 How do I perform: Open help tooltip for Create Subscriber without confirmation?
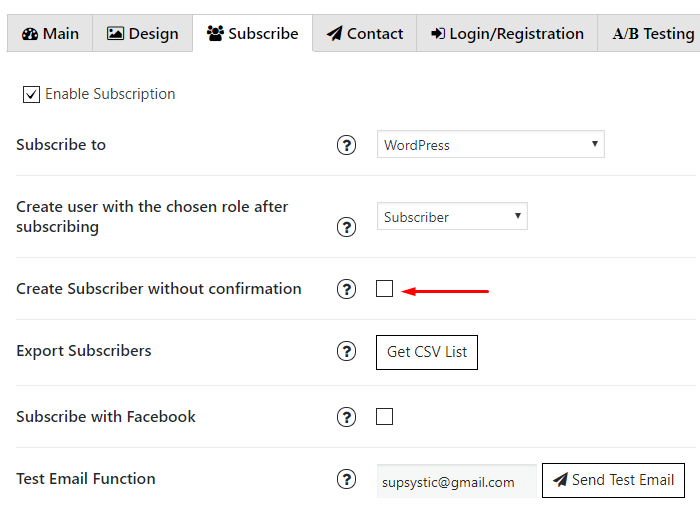pyautogui.click(x=346, y=289)
